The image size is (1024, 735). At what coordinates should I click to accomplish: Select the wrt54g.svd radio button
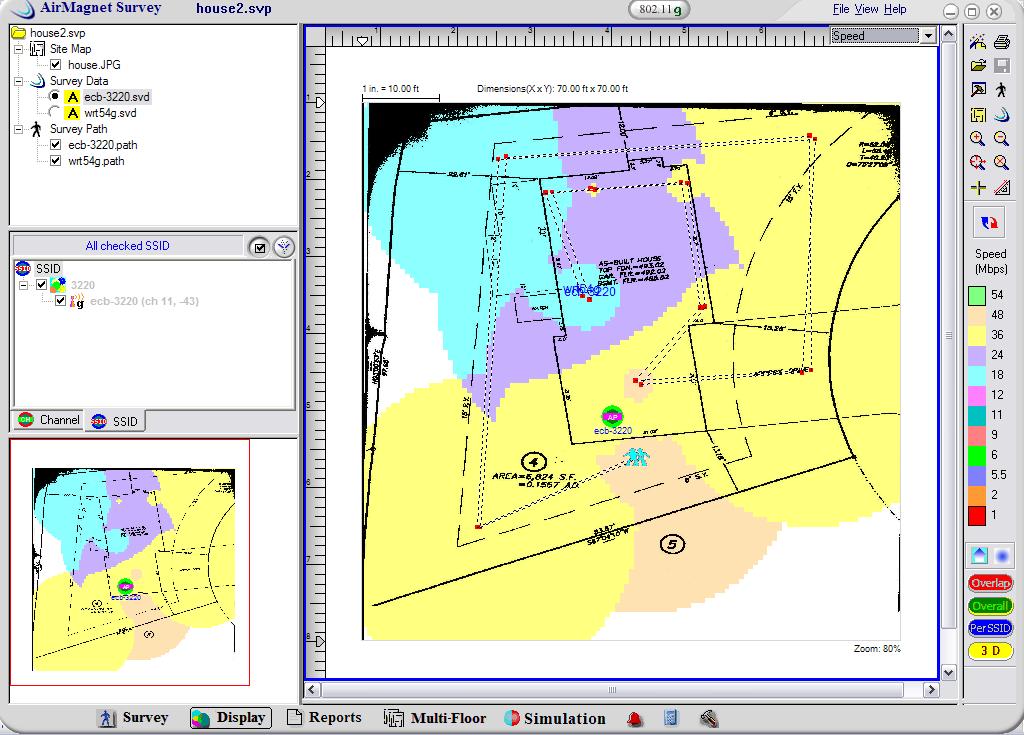pos(55,112)
